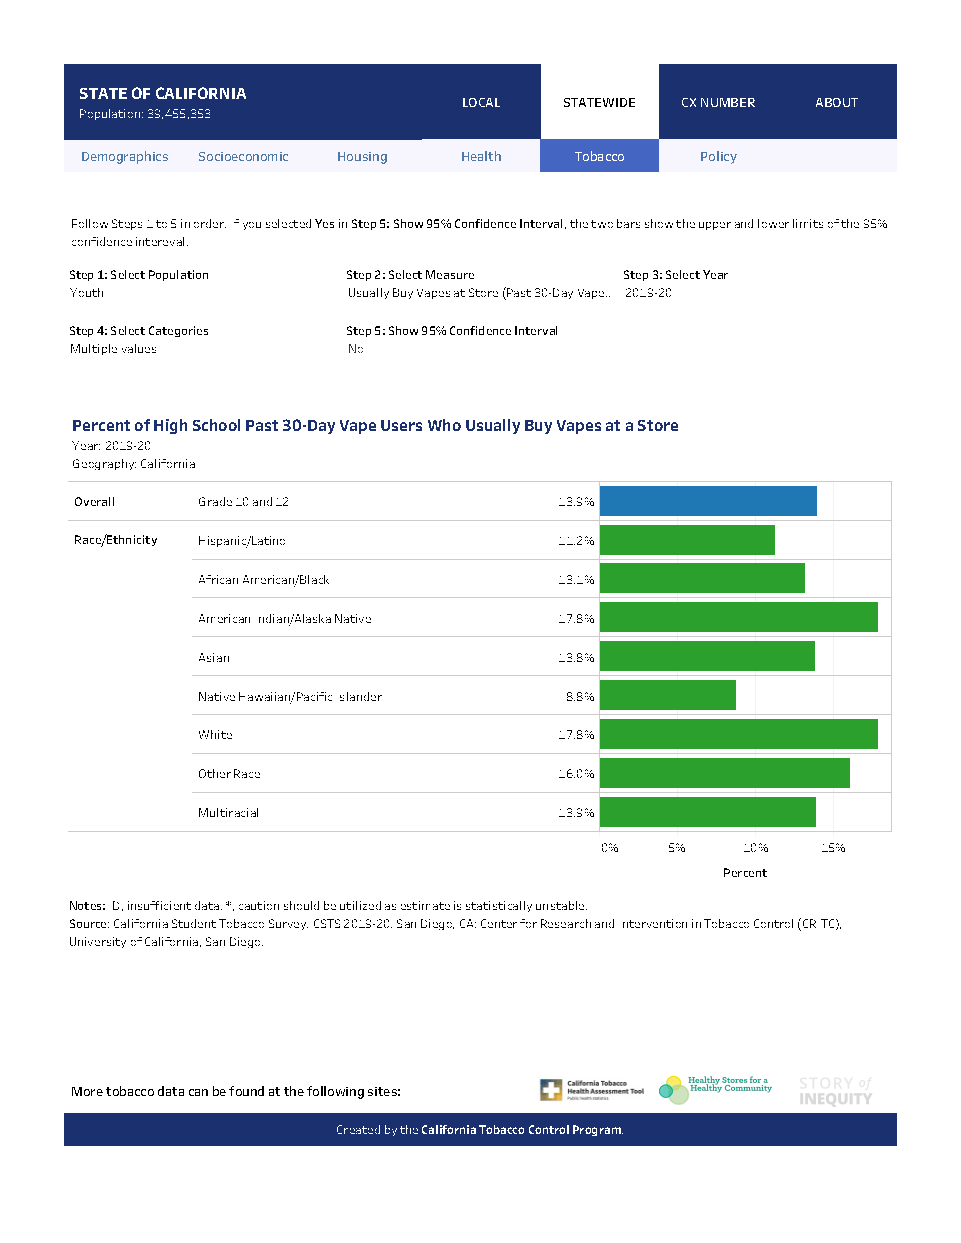Image resolution: width=961 pixels, height=1243 pixels.
Task: Open the Story of Inequity logo
Action: [835, 1091]
